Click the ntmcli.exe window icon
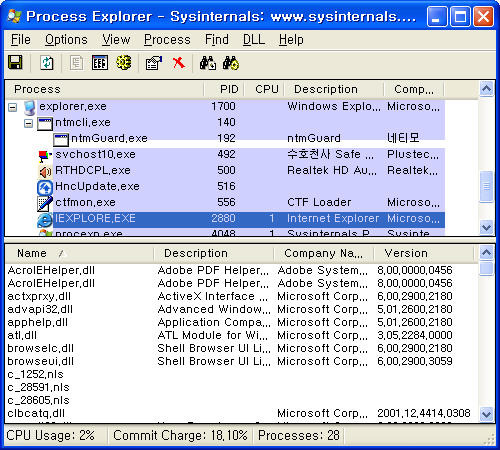This screenshot has height=450, width=500. point(45,124)
